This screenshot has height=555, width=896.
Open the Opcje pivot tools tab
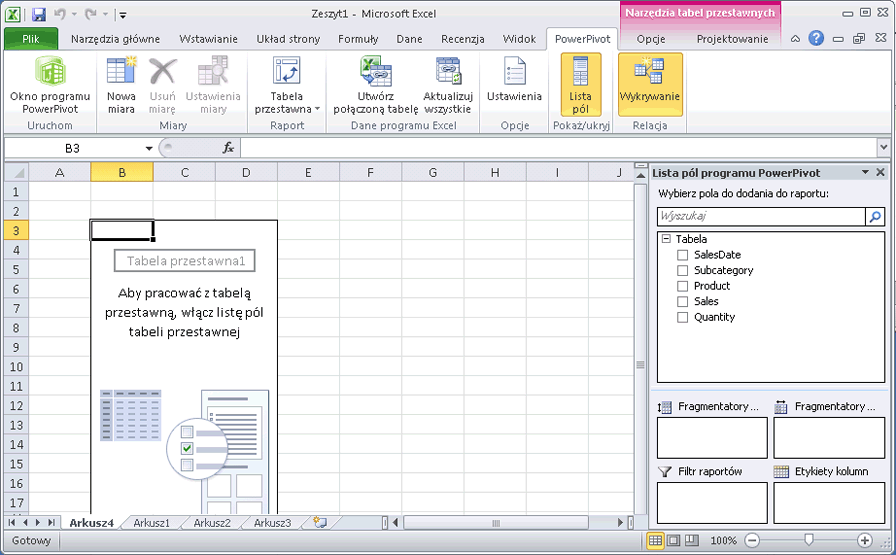point(651,39)
